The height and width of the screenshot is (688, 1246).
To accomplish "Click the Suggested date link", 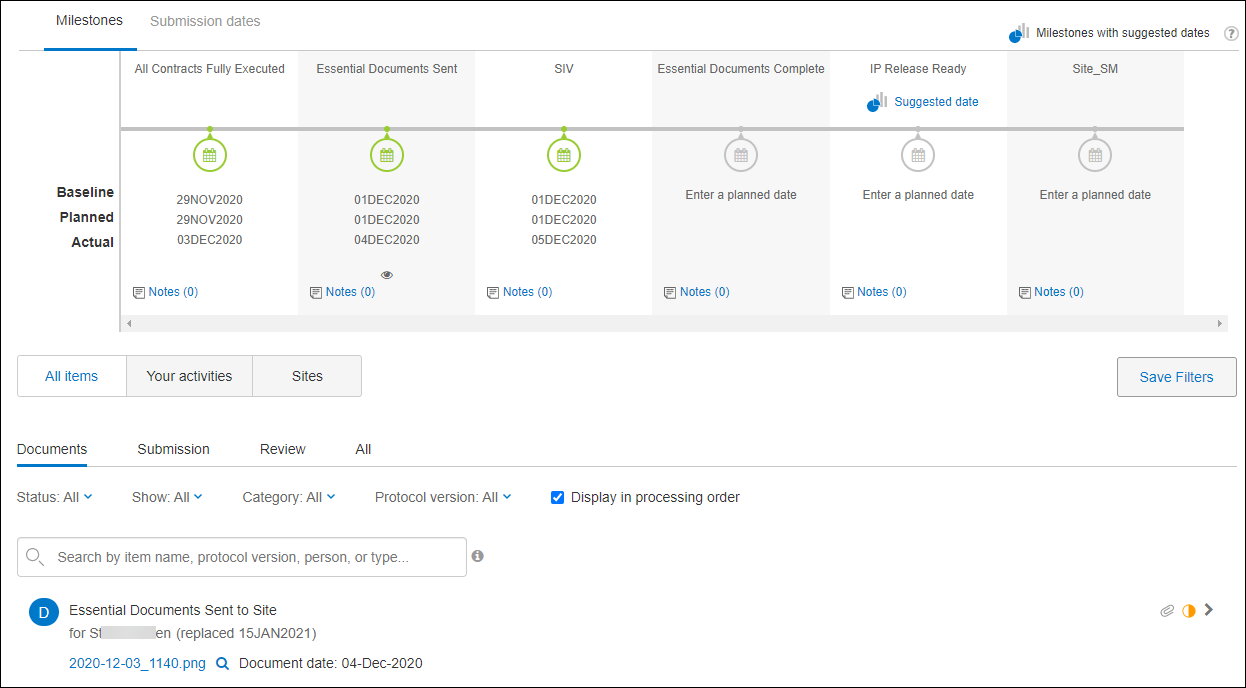I will 936,102.
